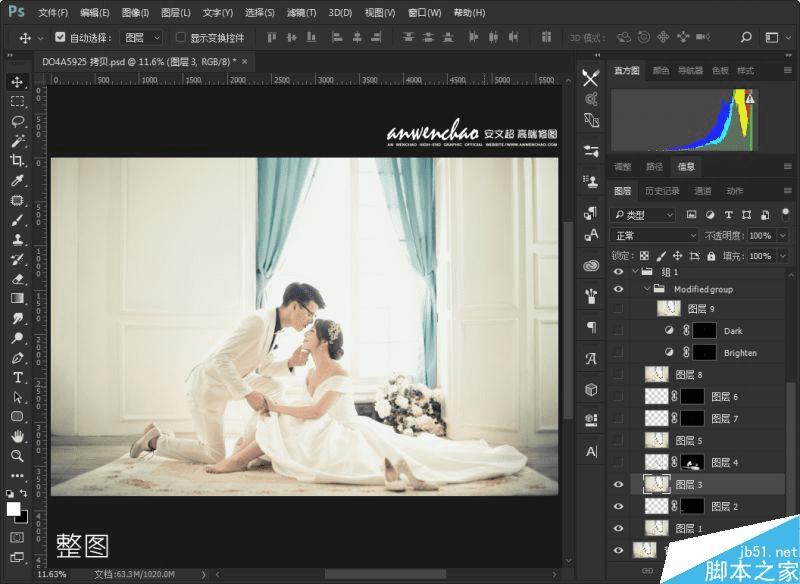Select the Brighten adjustment layer
This screenshot has height=584, width=800.
(740, 353)
